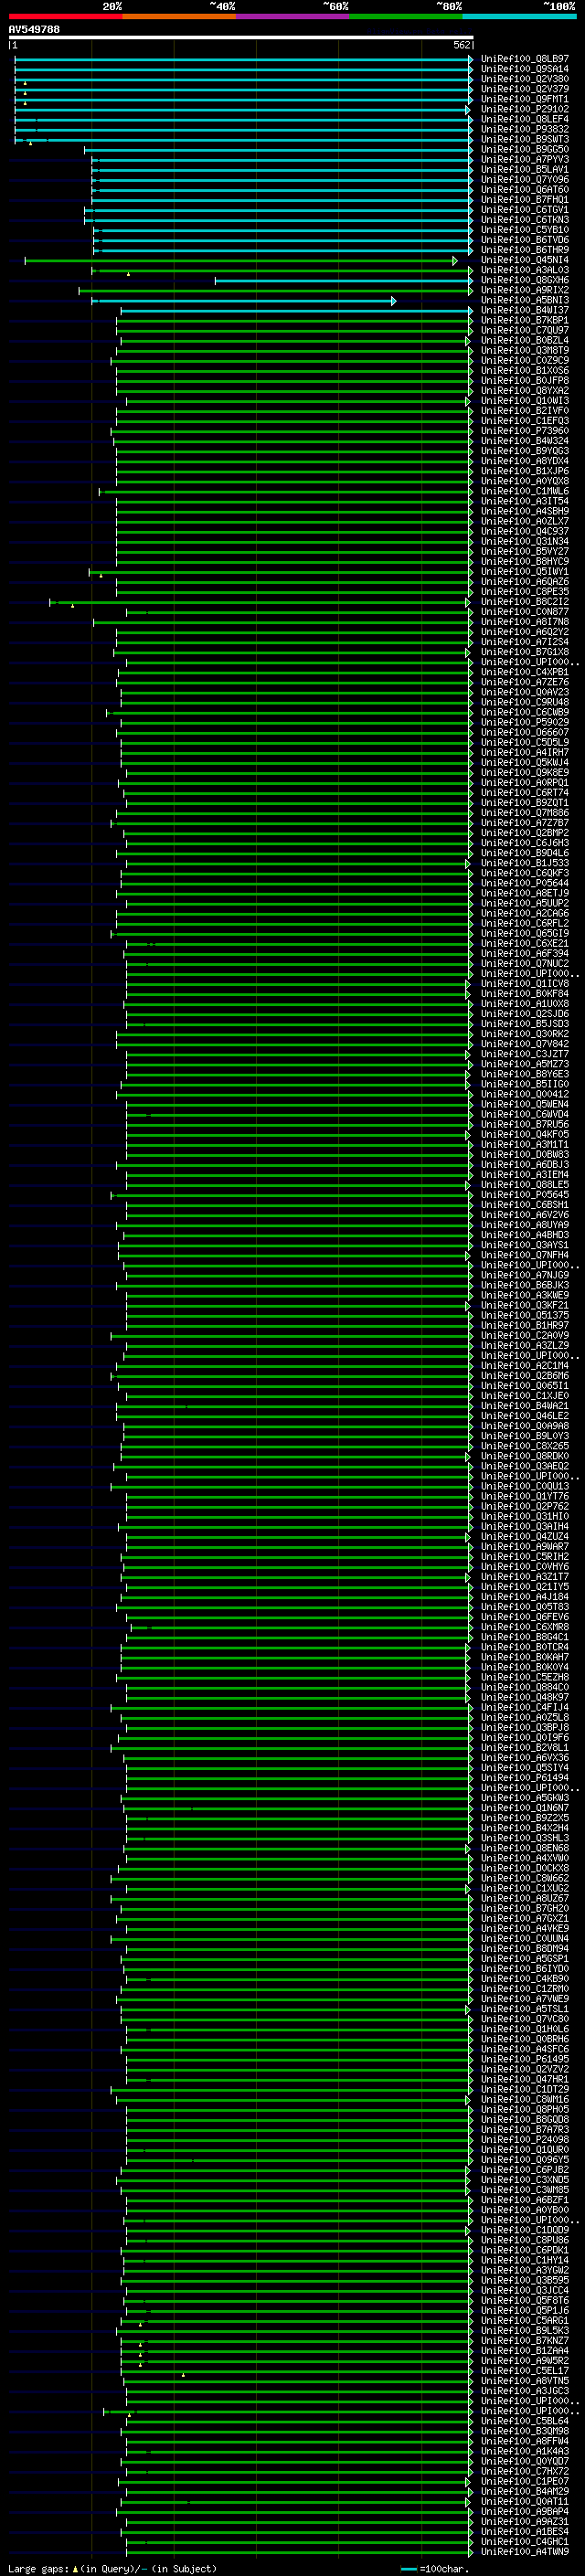Select the UniRef100_Q5IWY1 label
The width and height of the screenshot is (585, 2576).
524,572
